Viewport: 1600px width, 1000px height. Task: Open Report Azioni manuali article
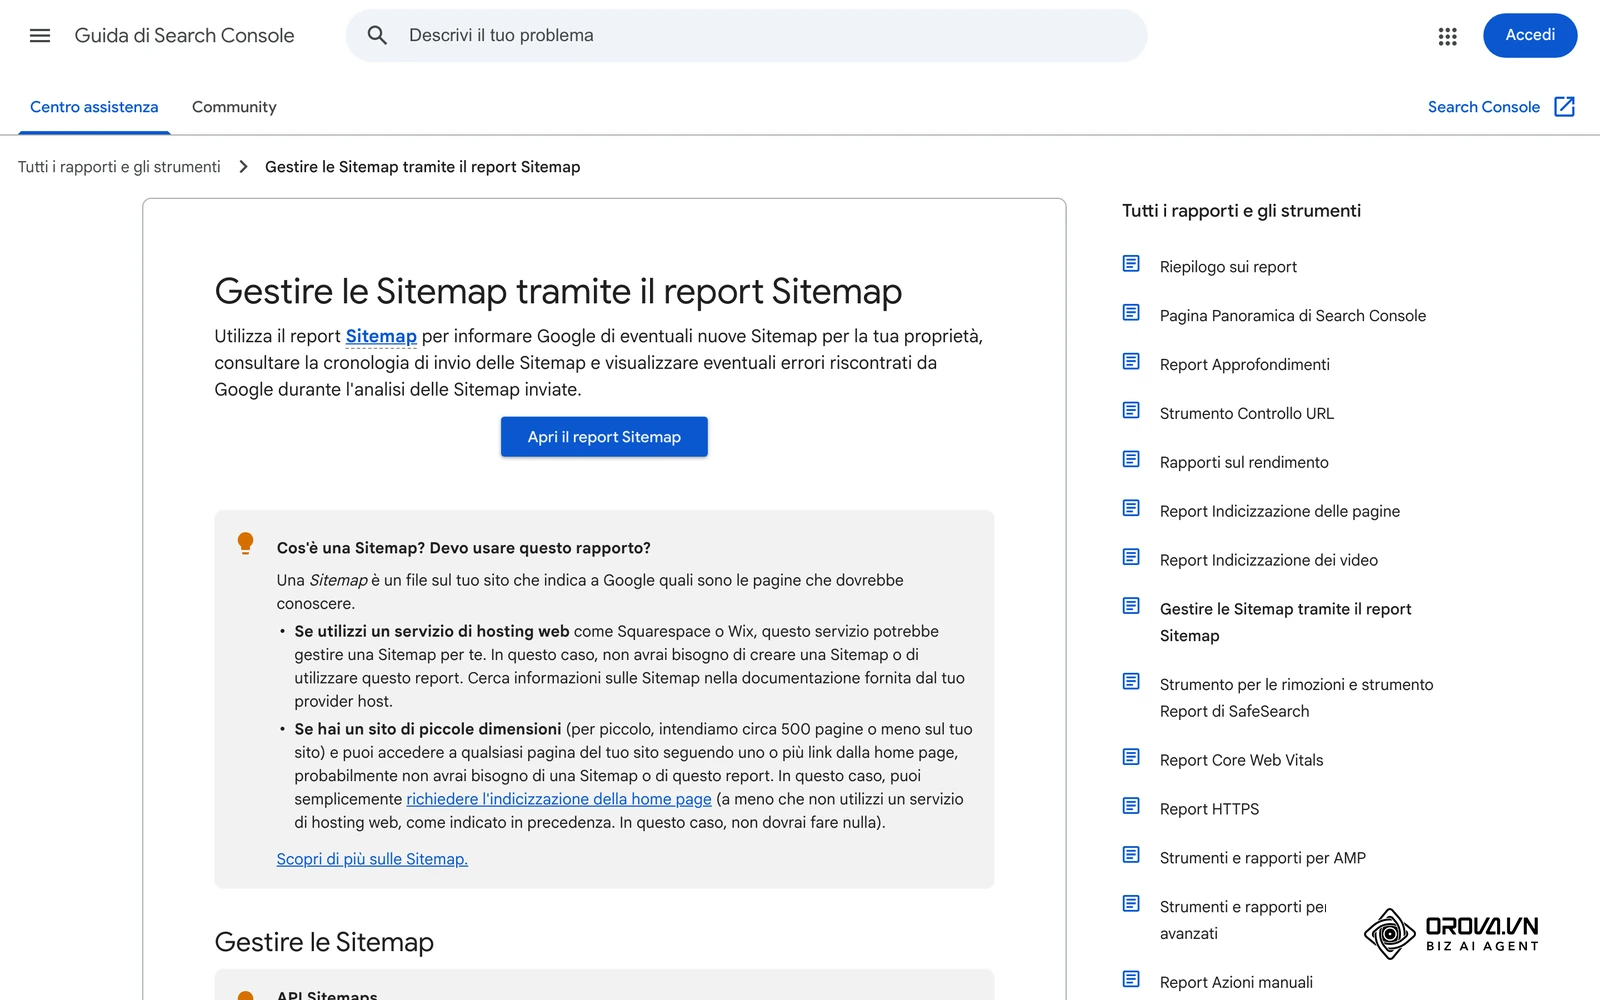pyautogui.click(x=1236, y=983)
